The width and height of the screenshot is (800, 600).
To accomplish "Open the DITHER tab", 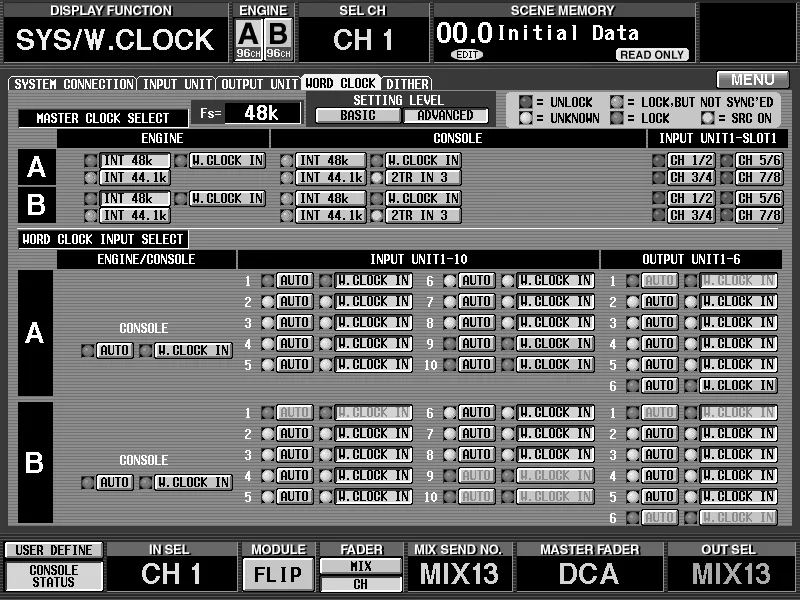I will coord(407,84).
